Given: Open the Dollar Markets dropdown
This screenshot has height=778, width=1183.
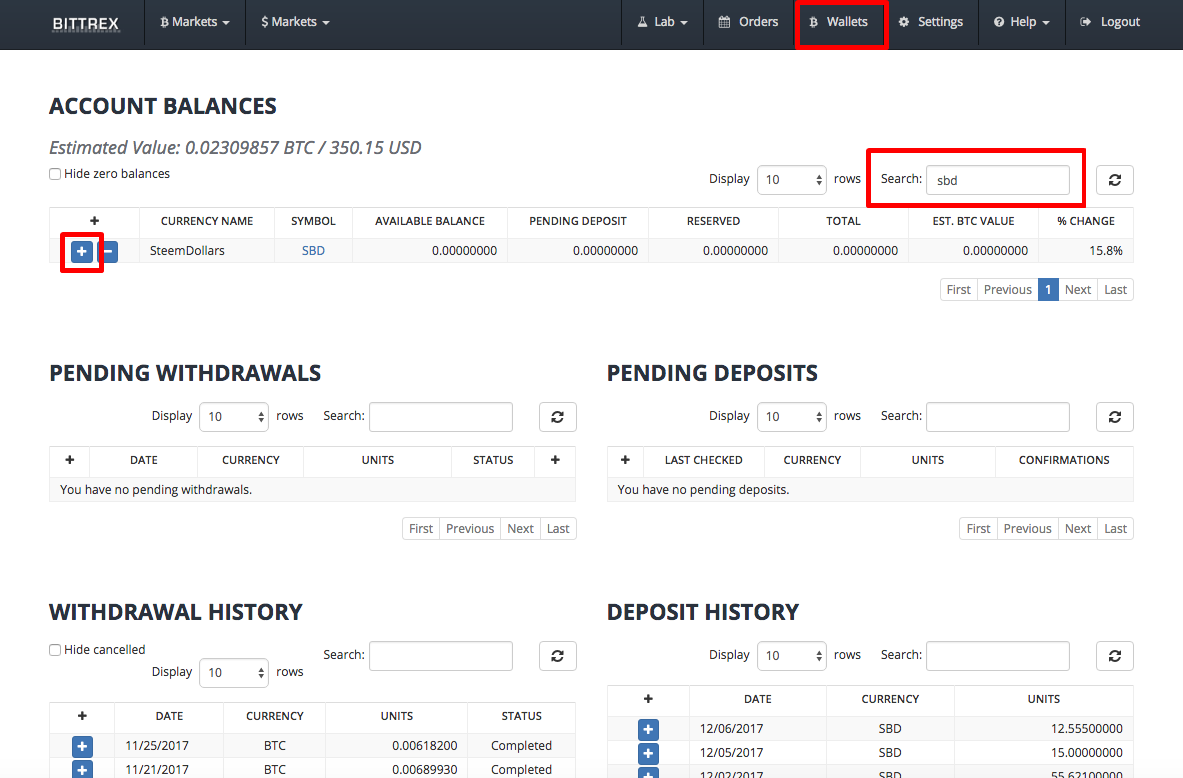Looking at the screenshot, I should [x=296, y=22].
